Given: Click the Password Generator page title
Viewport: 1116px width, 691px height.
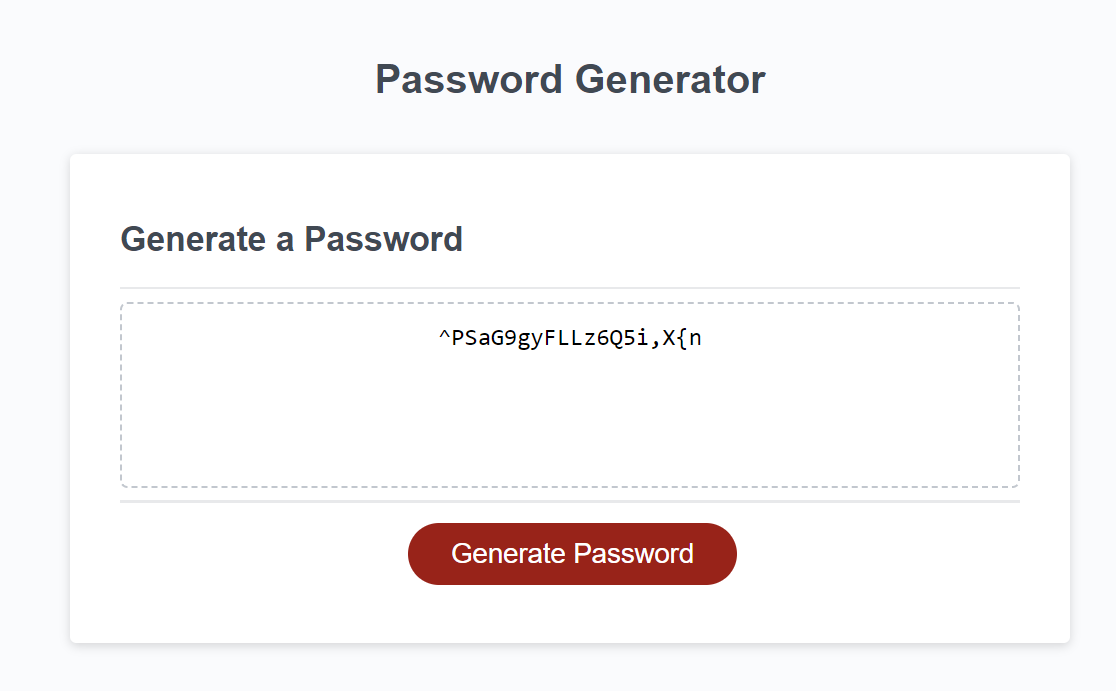Looking at the screenshot, I should click(x=570, y=79).
